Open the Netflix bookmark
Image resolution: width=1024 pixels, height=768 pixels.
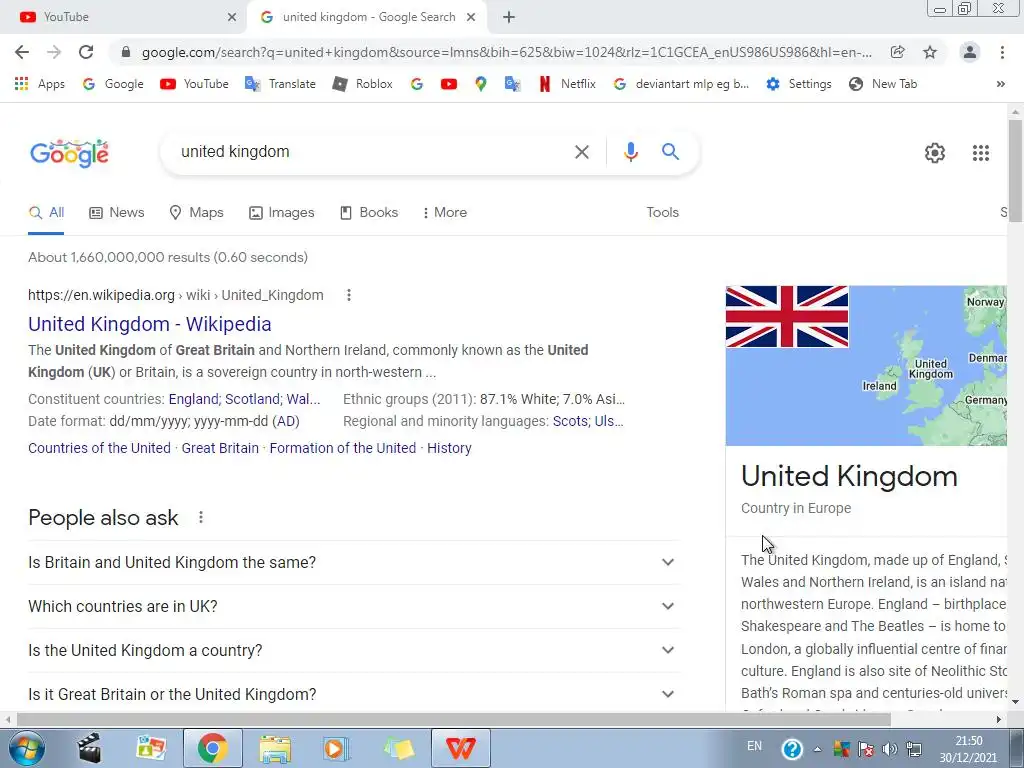[x=567, y=84]
